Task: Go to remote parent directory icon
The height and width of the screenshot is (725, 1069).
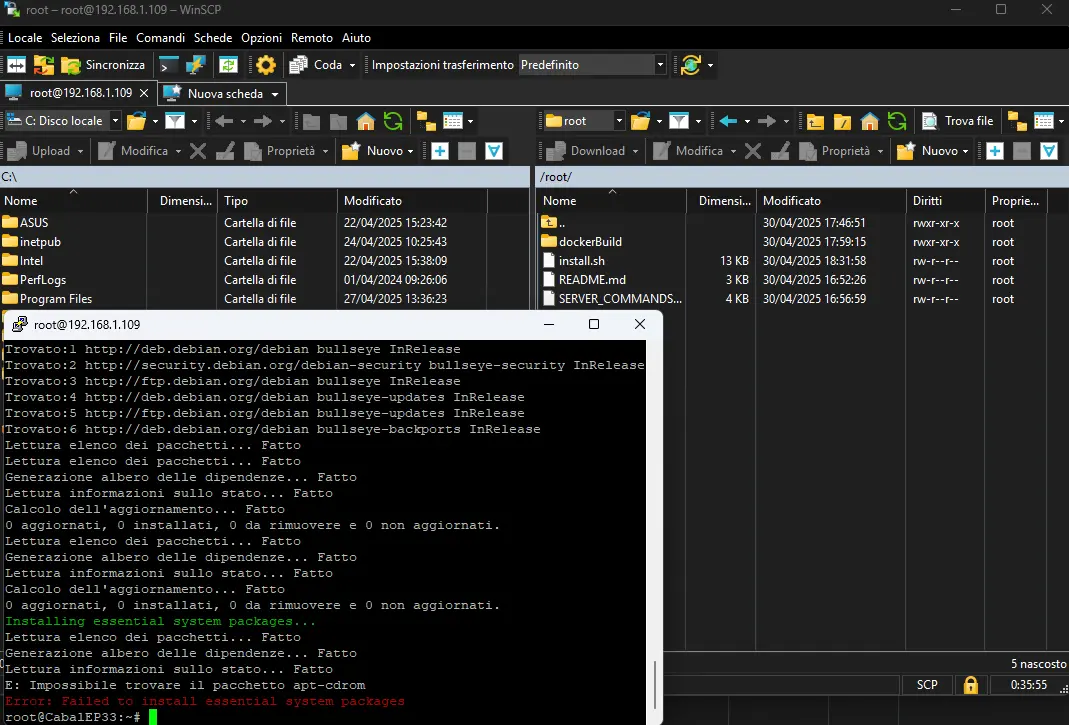Action: tap(815, 121)
